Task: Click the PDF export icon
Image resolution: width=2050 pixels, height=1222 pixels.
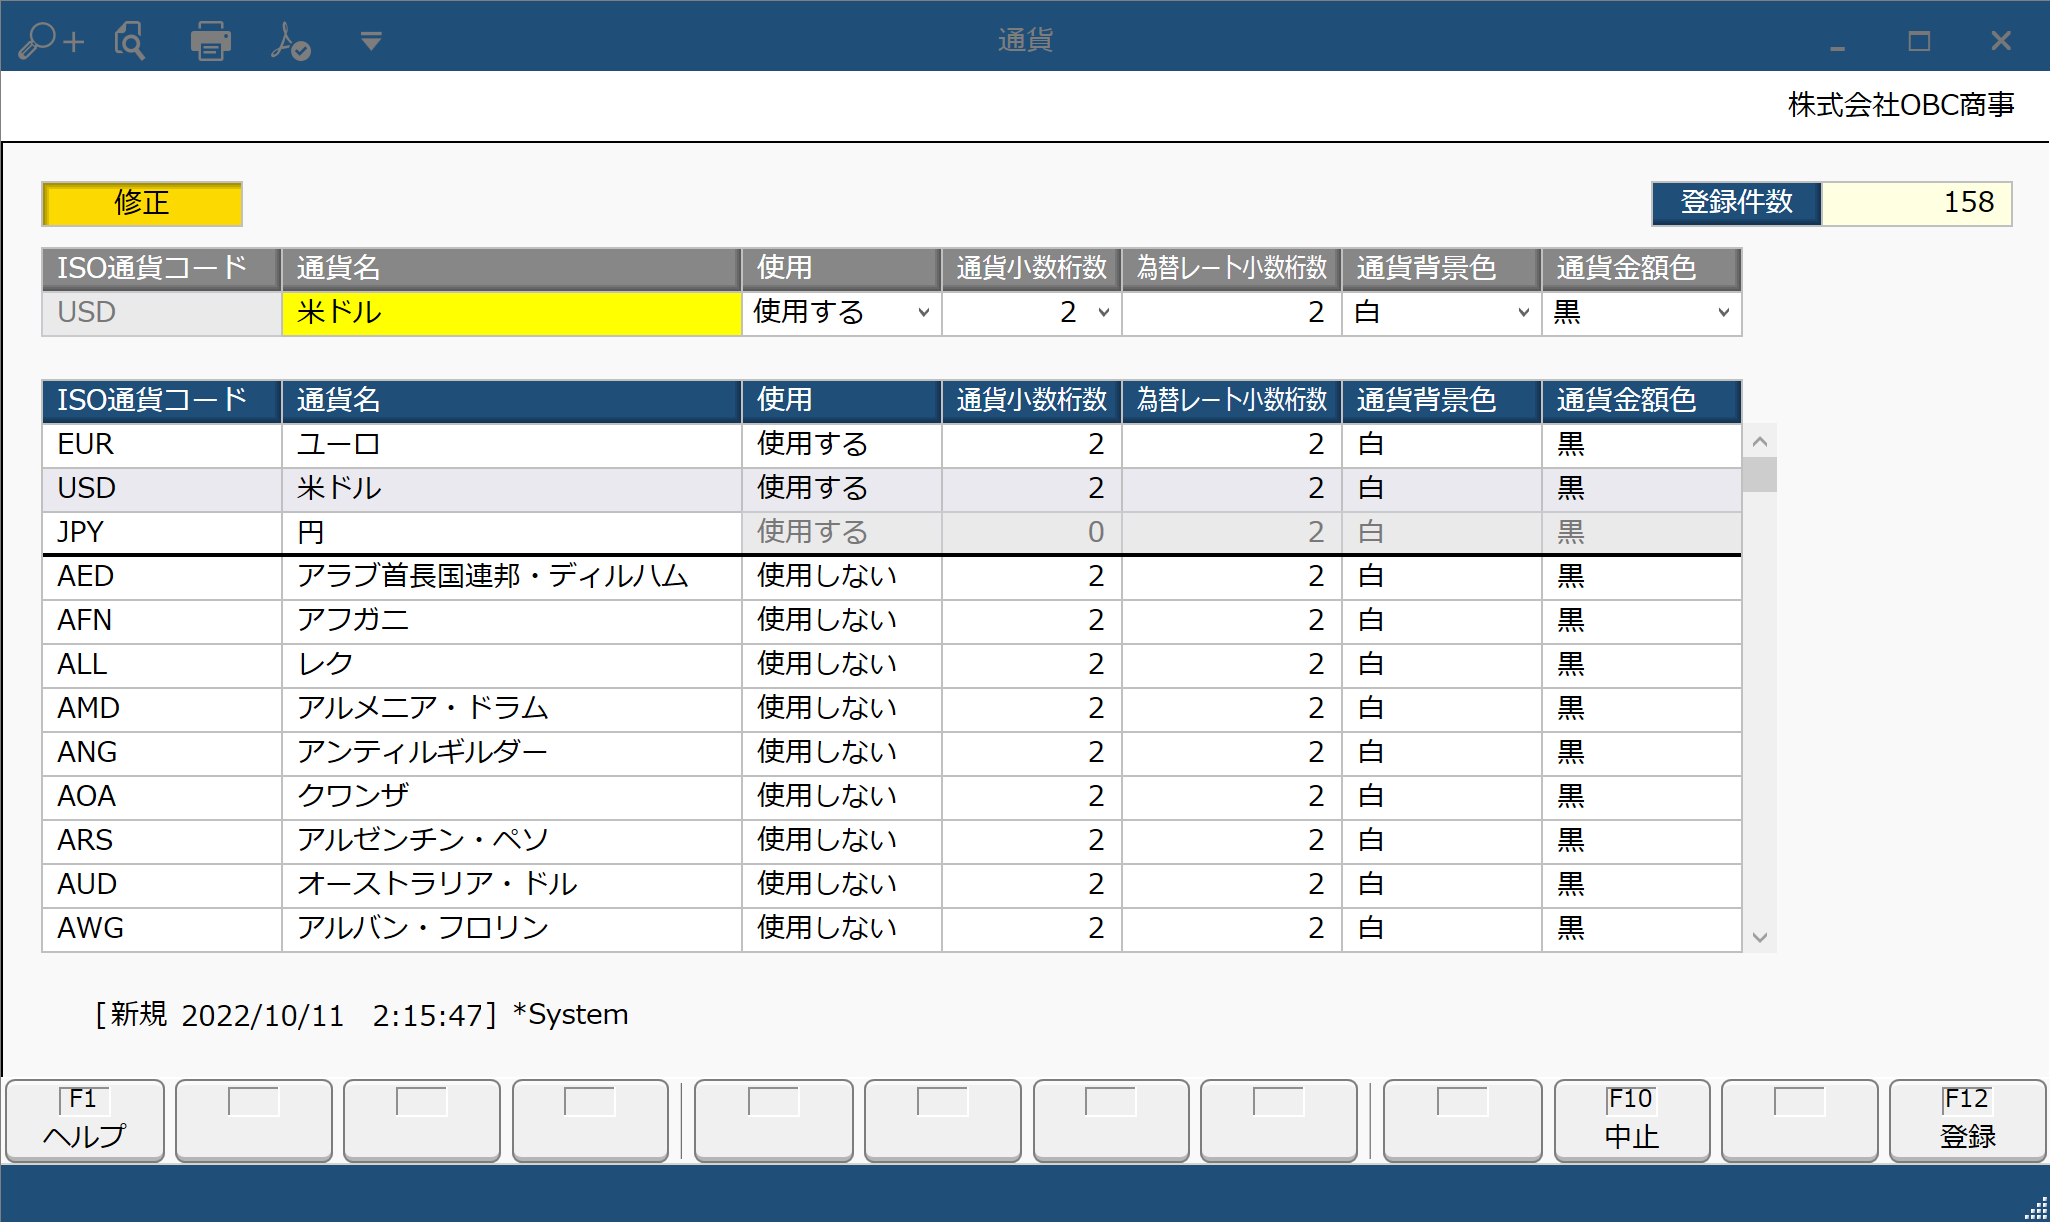Action: pos(291,41)
